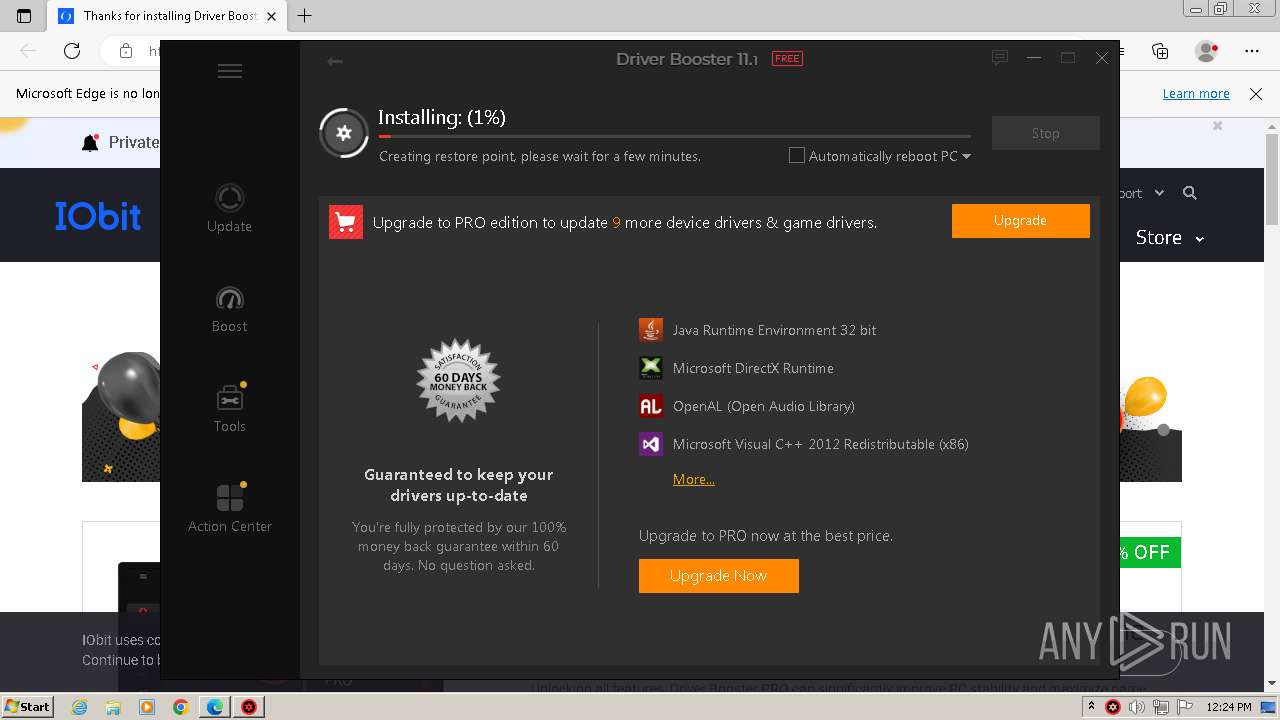The image size is (1280, 720).
Task: Click the installation progress bar
Action: (x=674, y=135)
